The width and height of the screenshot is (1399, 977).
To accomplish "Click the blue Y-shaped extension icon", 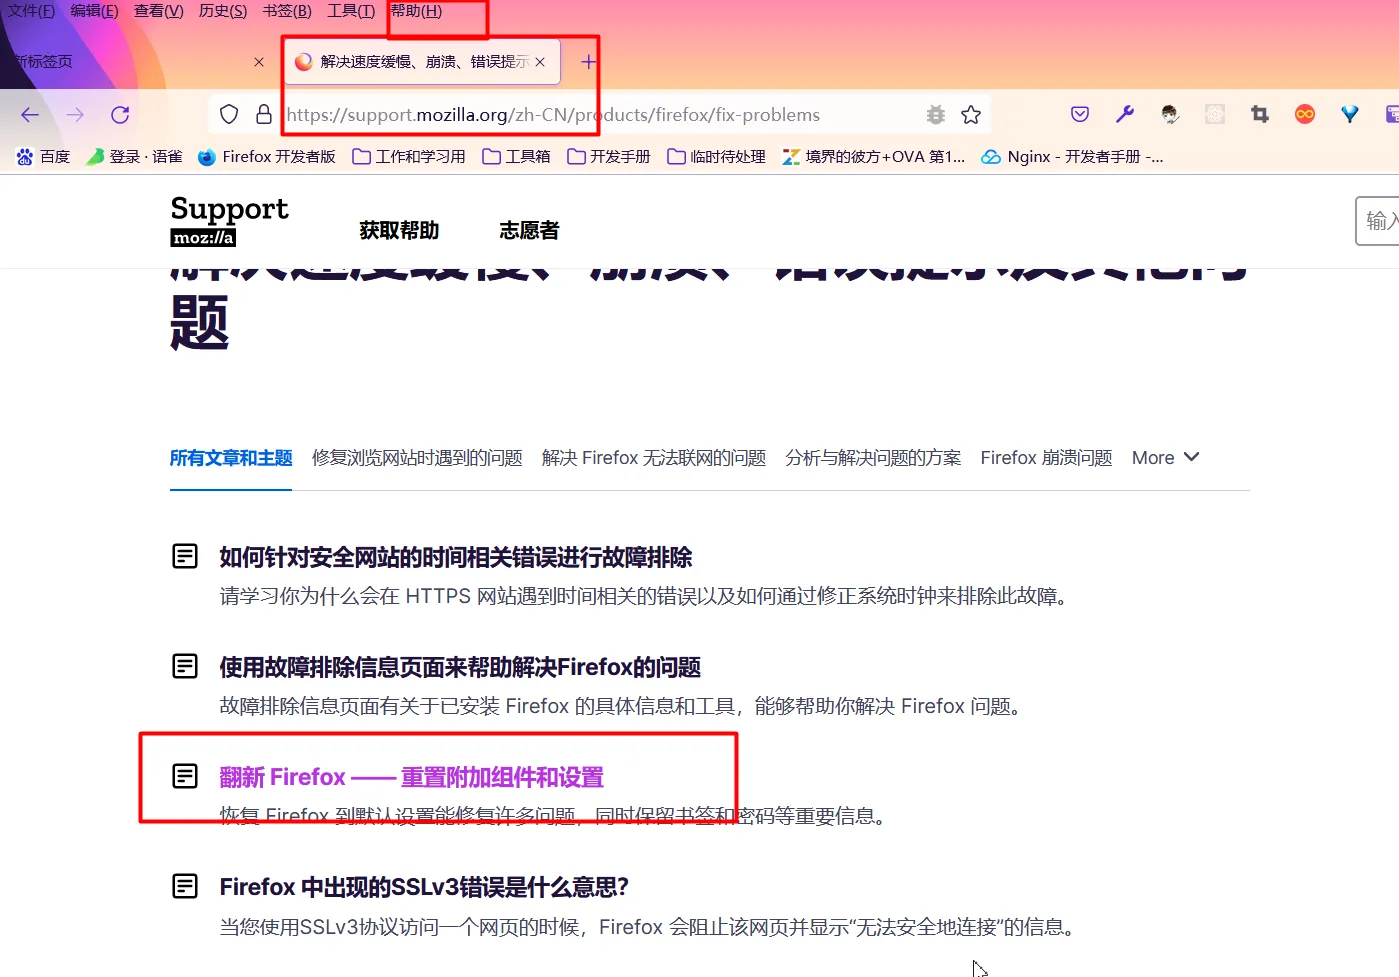I will tap(1350, 114).
